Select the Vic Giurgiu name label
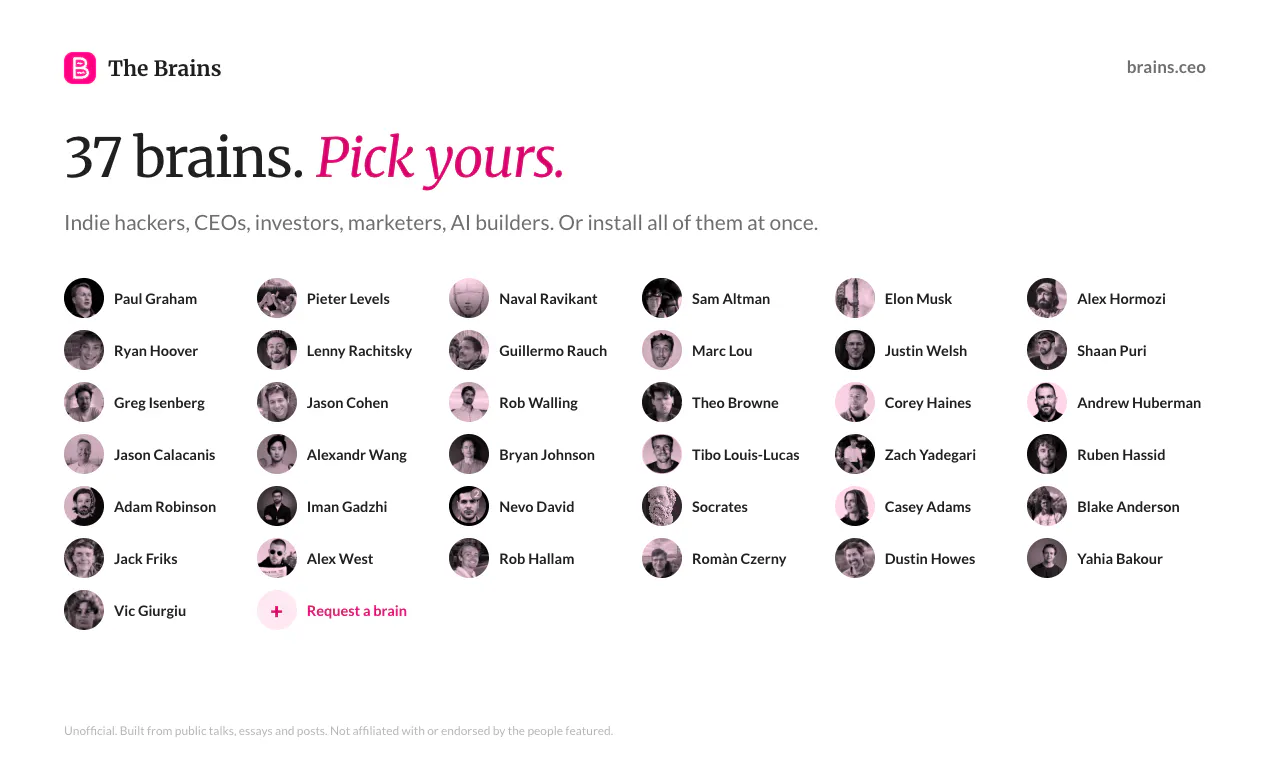Screen dimensions: 1270x760 click(150, 610)
